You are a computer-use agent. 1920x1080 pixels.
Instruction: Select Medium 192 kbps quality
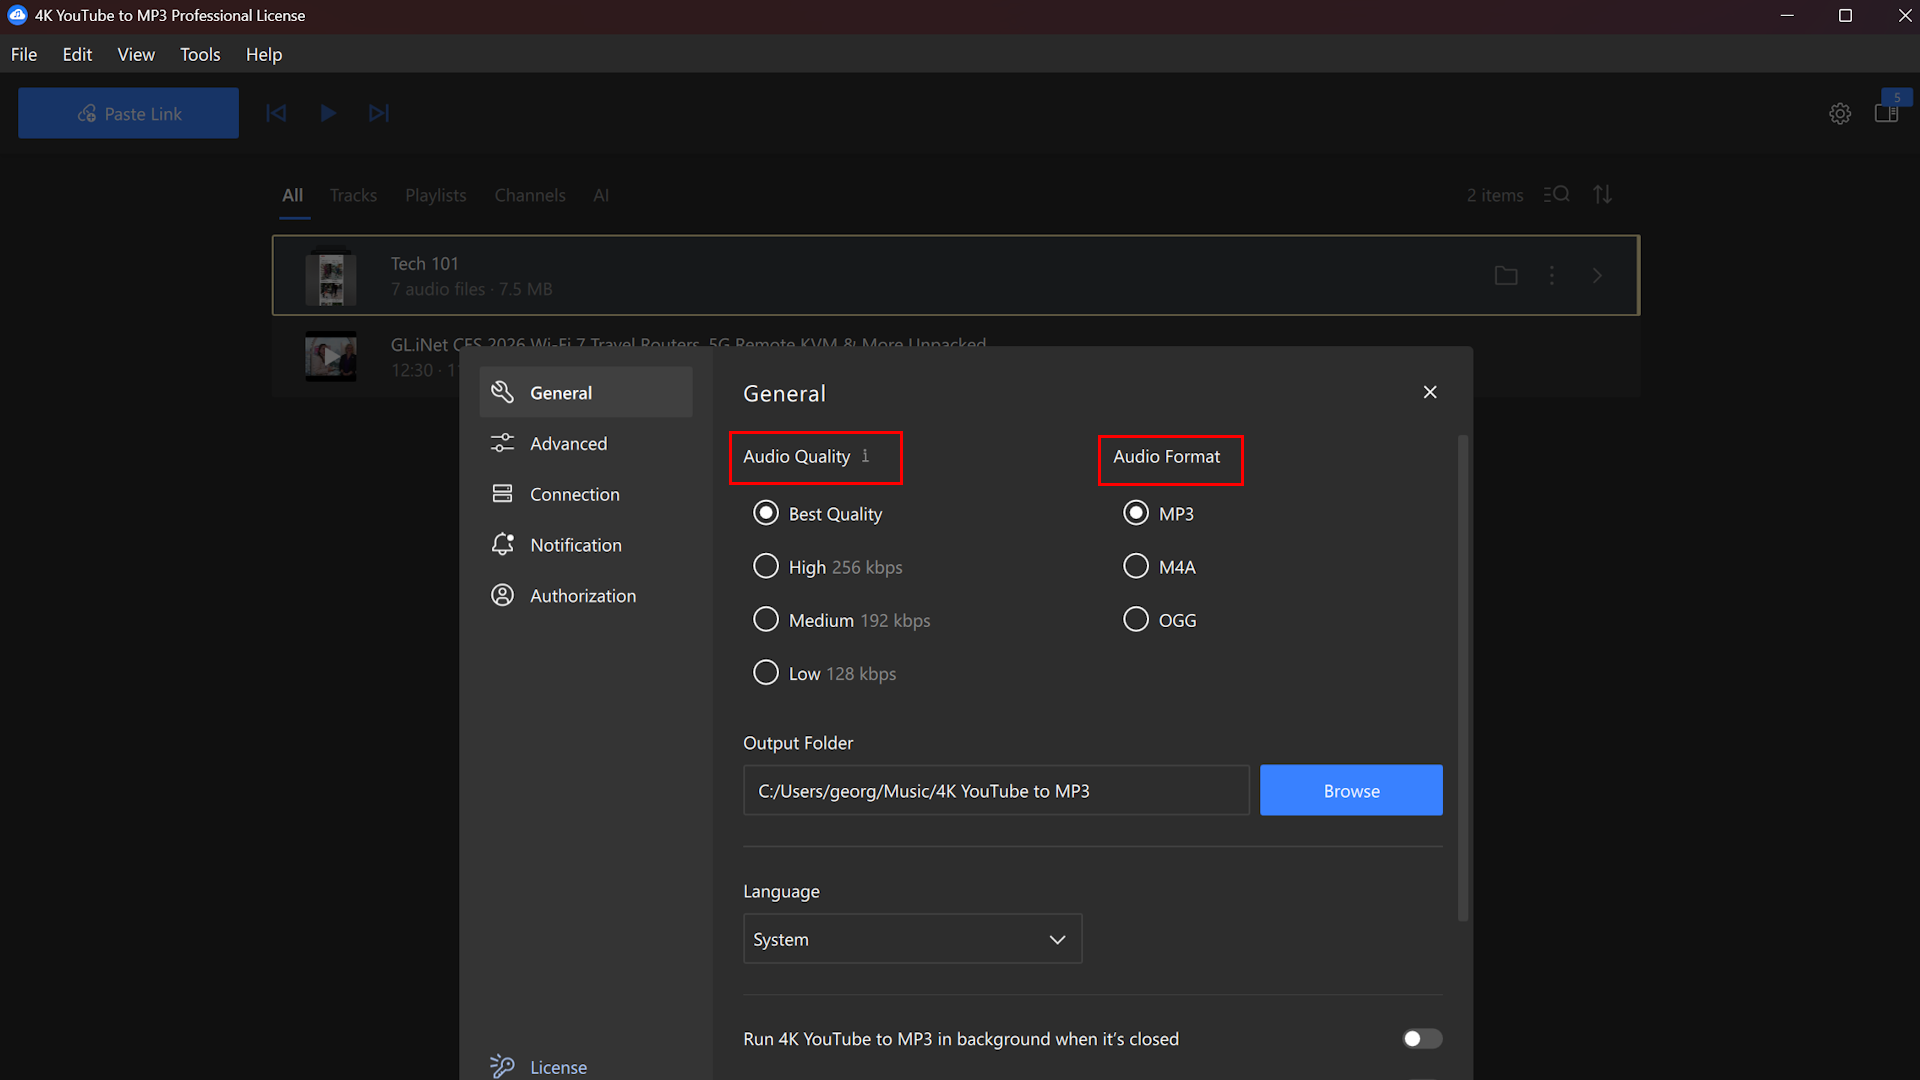click(841, 620)
